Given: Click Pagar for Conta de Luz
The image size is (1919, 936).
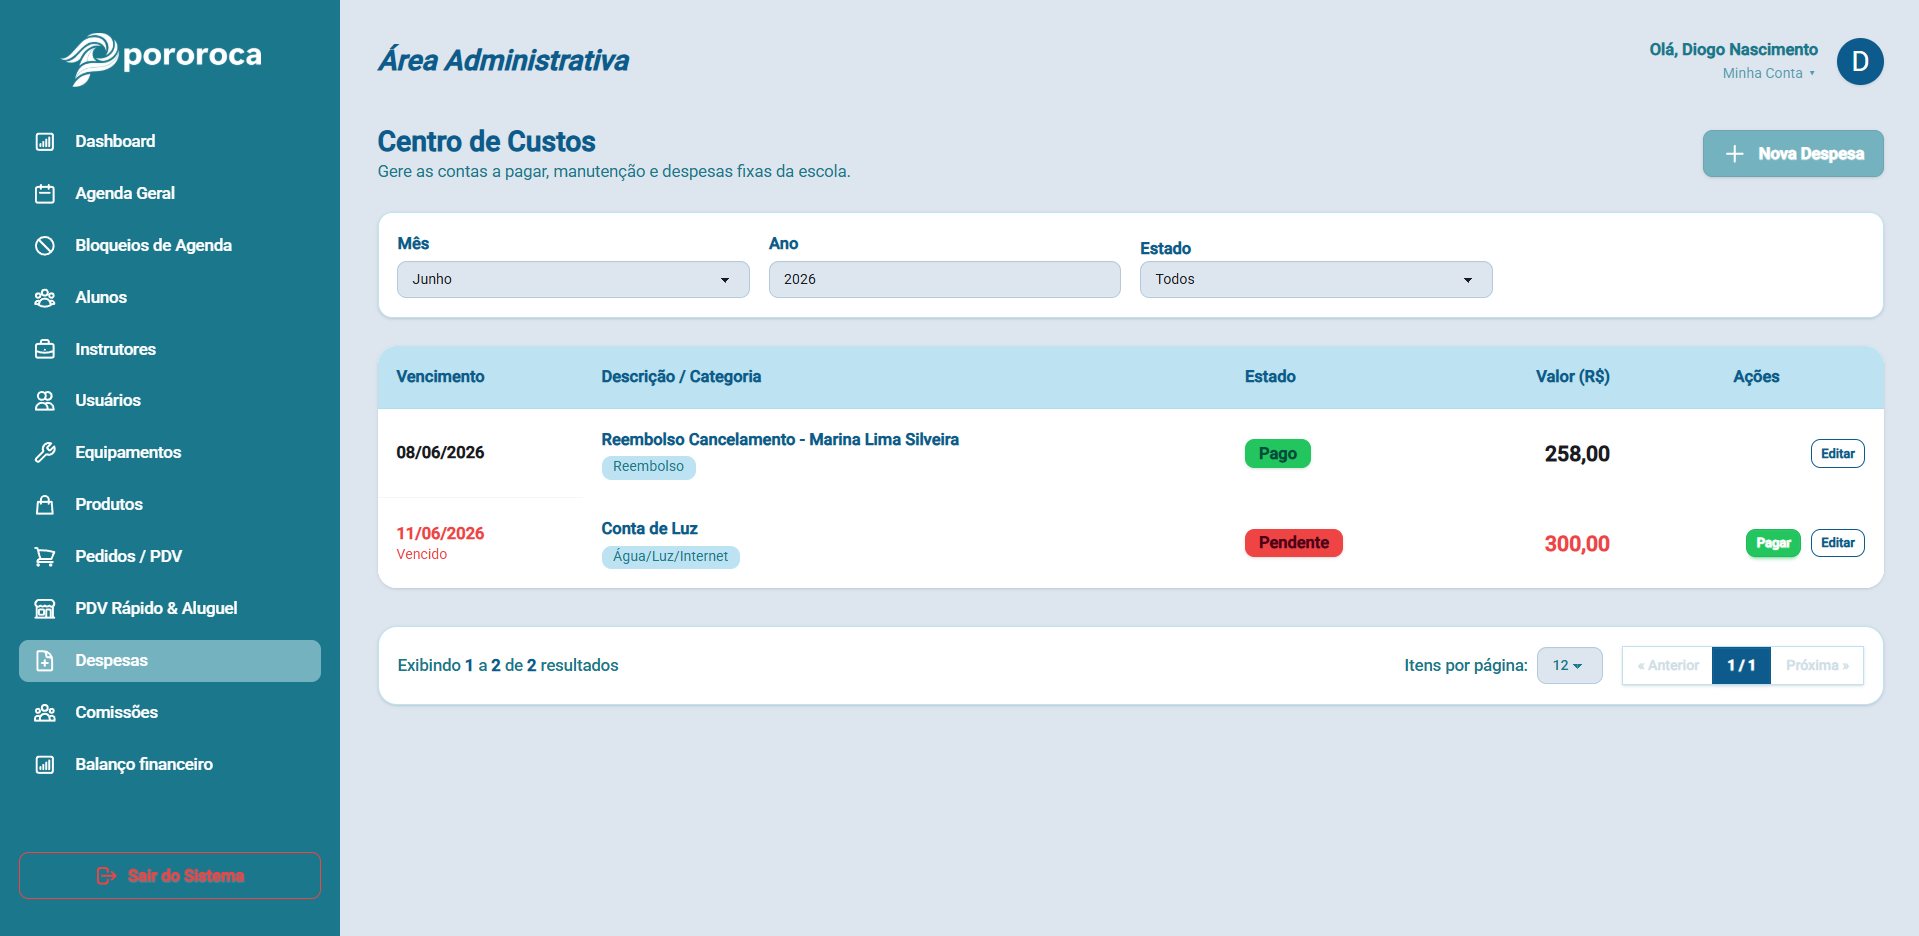Looking at the screenshot, I should (1773, 543).
